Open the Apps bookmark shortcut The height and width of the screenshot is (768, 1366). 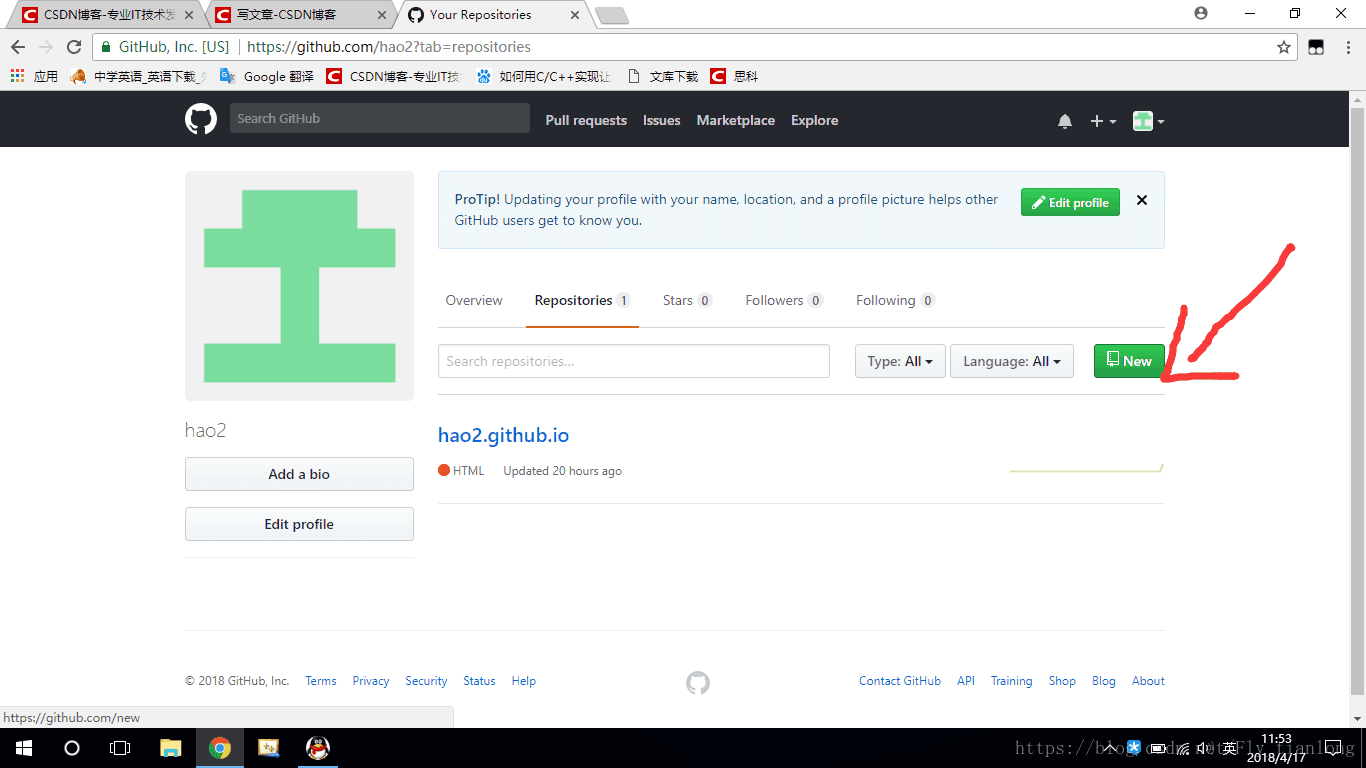click(x=35, y=76)
